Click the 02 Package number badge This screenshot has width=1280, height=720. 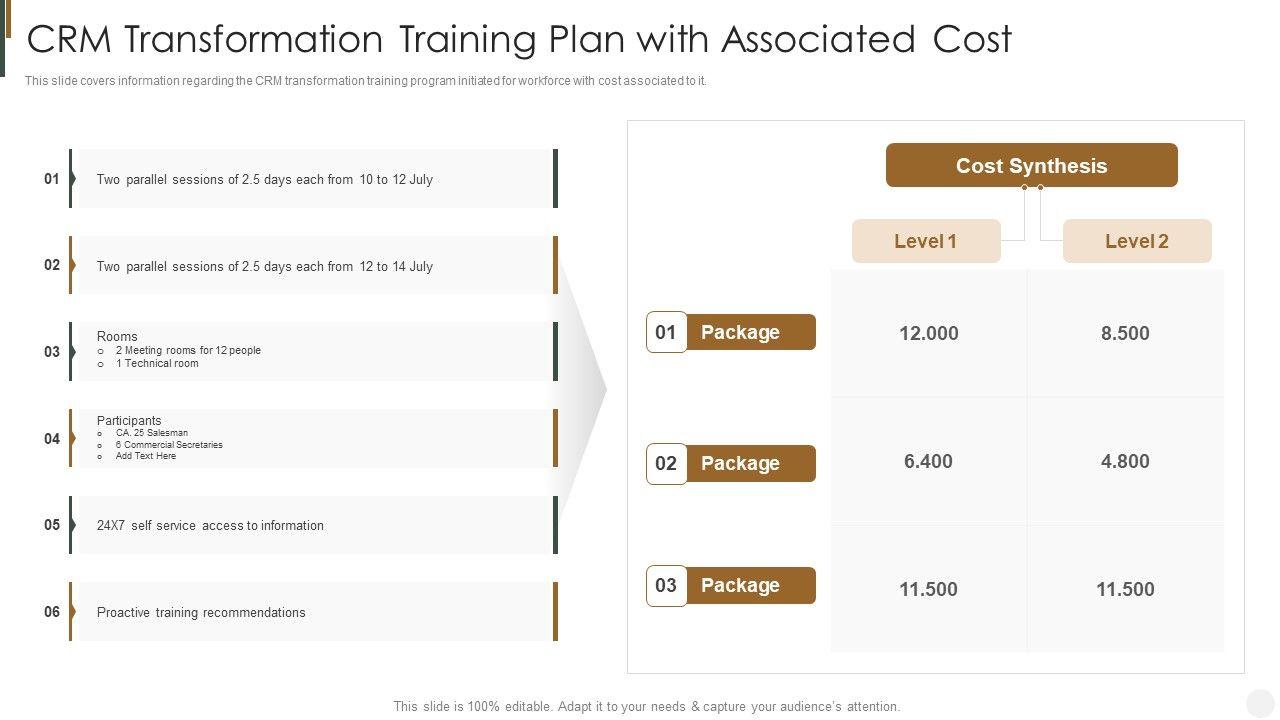pyautogui.click(x=666, y=463)
